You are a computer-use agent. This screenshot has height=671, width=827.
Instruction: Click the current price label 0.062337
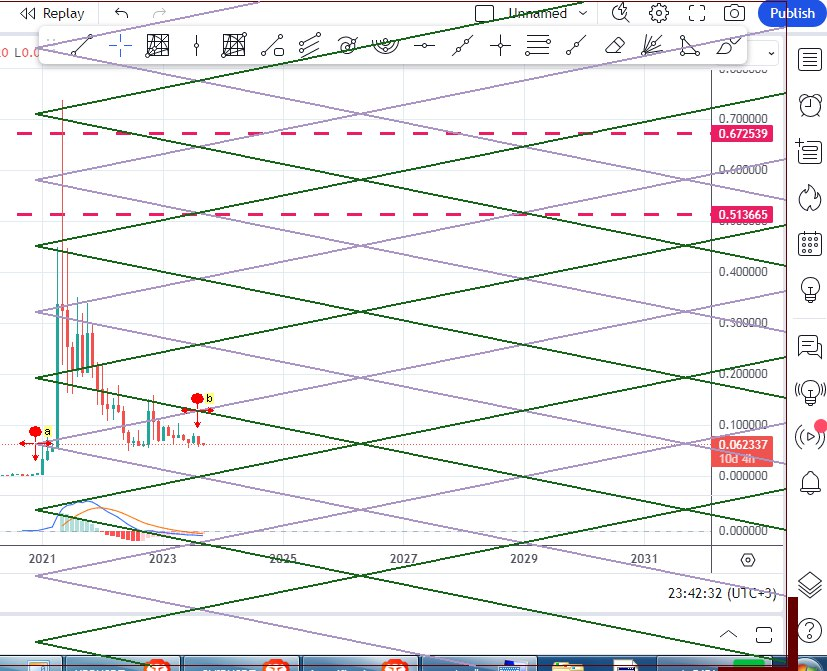tap(743, 444)
